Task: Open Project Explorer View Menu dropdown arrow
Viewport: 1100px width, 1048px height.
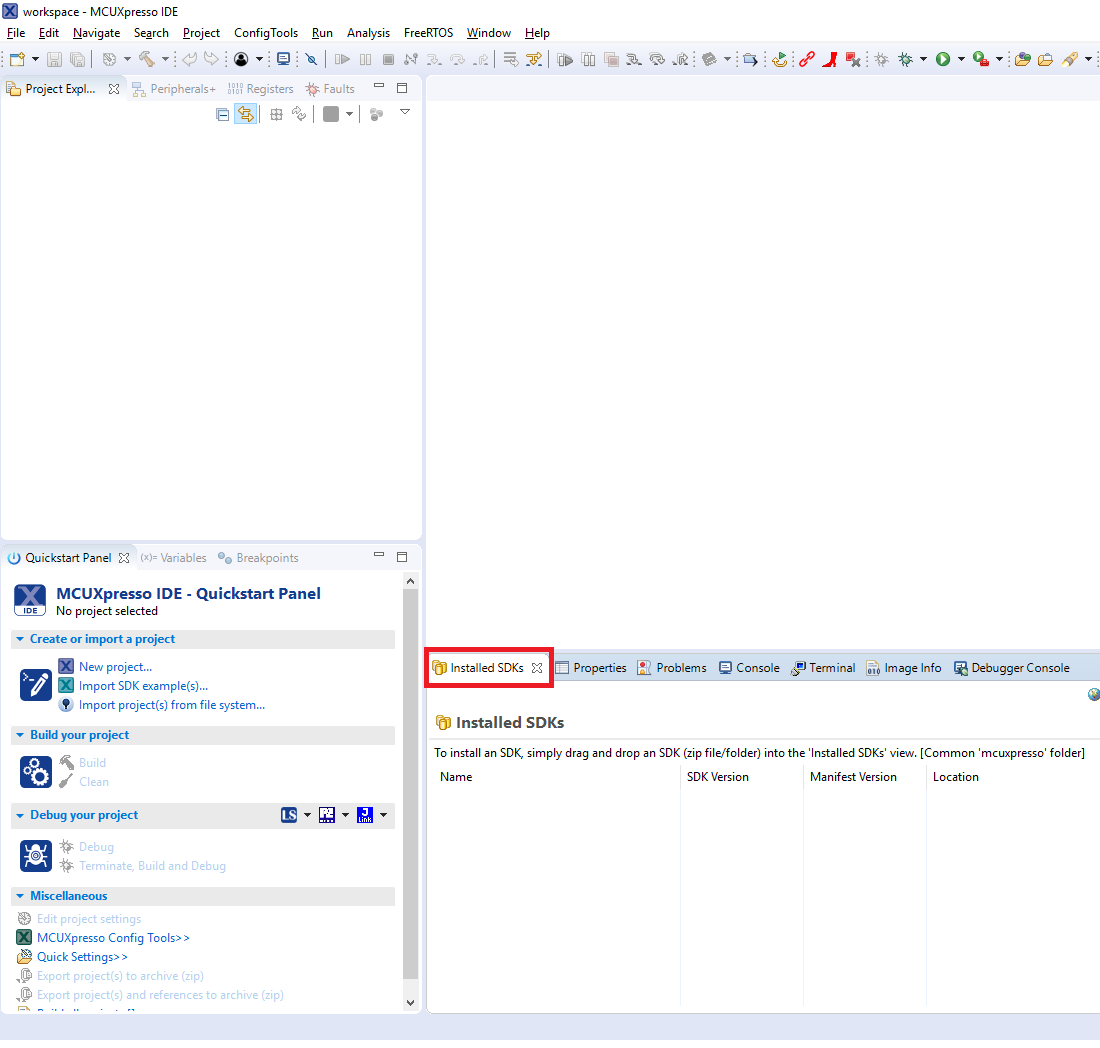Action: pos(405,113)
